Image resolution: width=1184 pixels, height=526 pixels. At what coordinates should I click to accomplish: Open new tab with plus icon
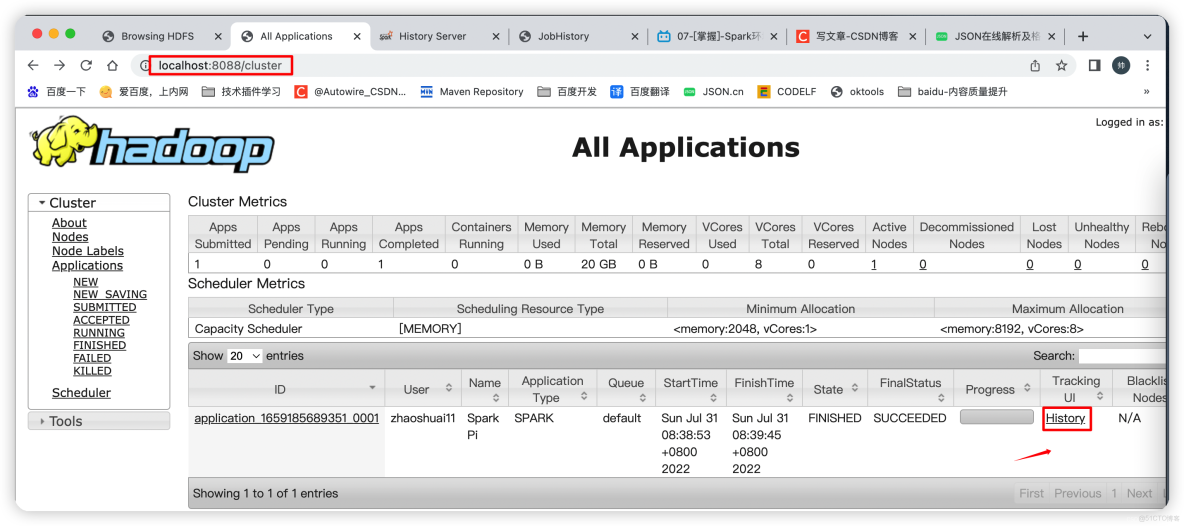(x=1082, y=36)
